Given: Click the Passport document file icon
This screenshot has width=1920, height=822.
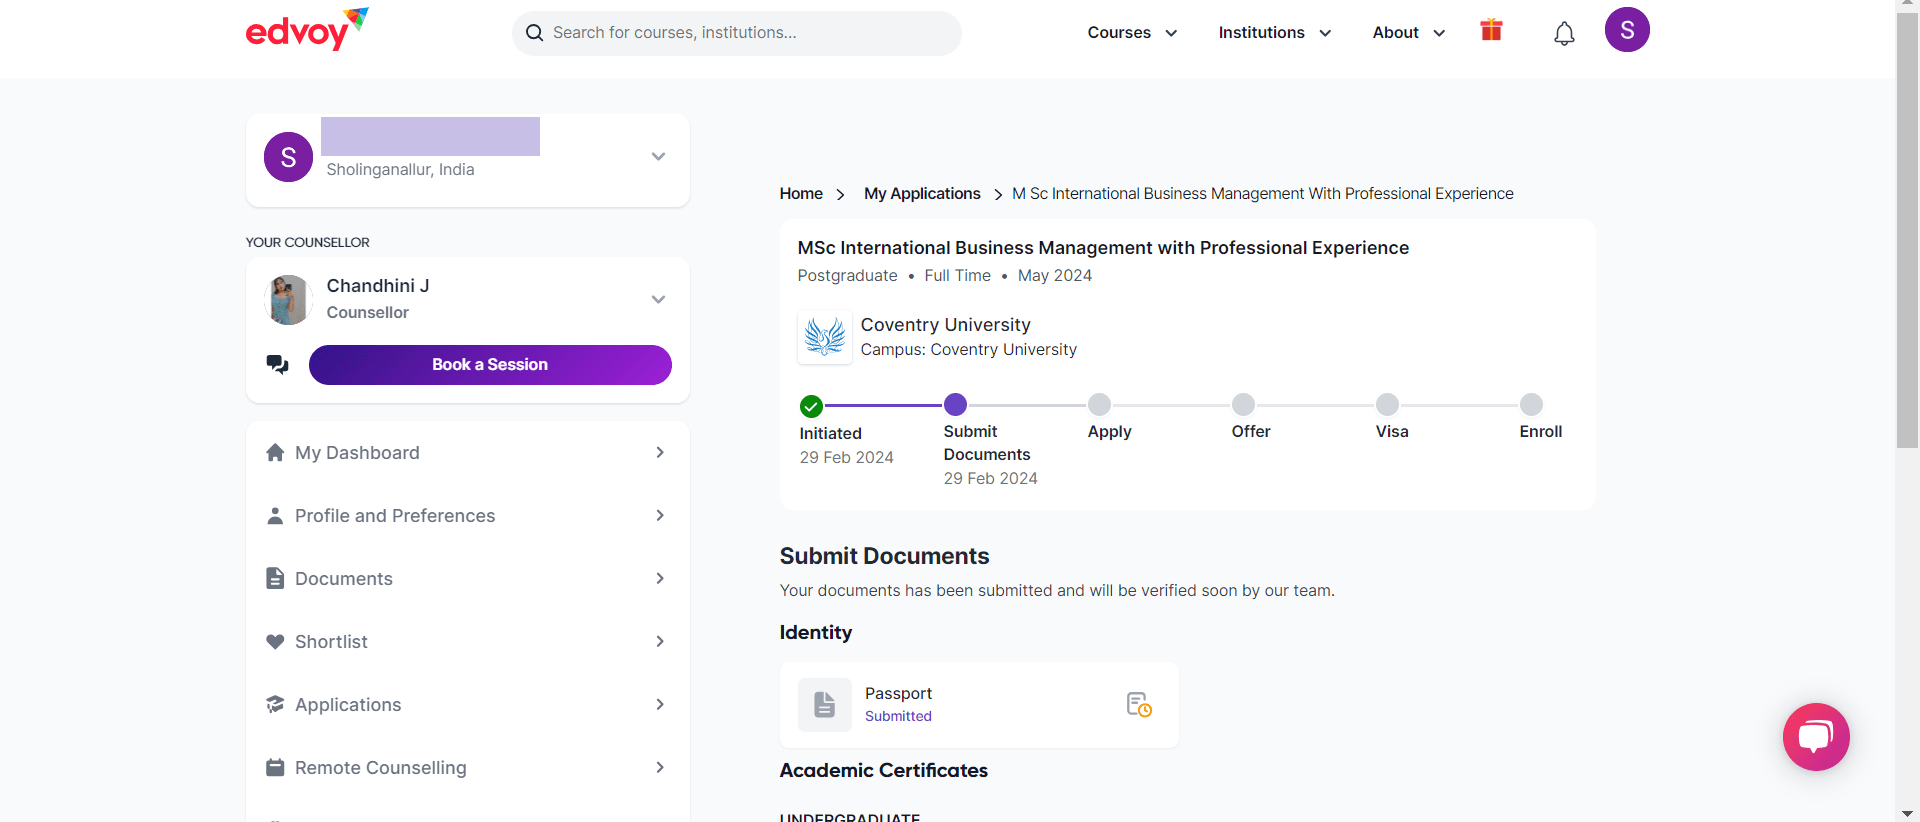Looking at the screenshot, I should (x=825, y=705).
